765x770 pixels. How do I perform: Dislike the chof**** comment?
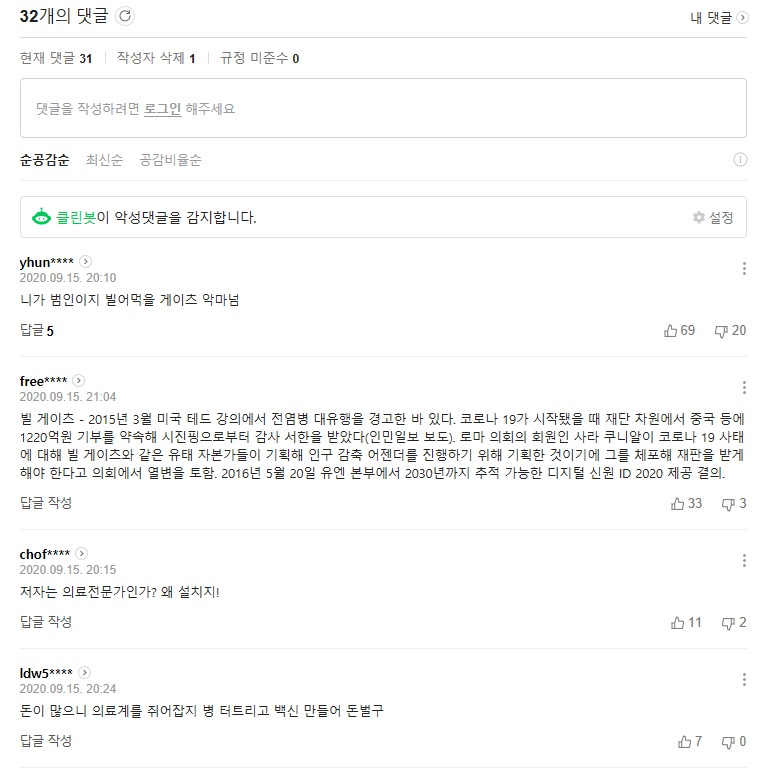click(734, 623)
